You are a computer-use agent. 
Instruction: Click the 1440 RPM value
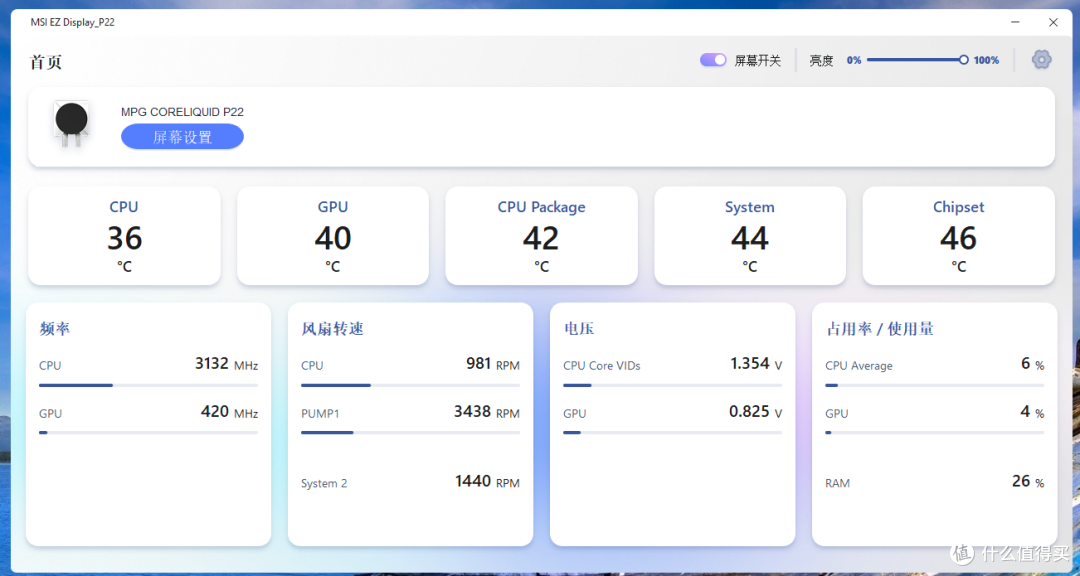(487, 482)
